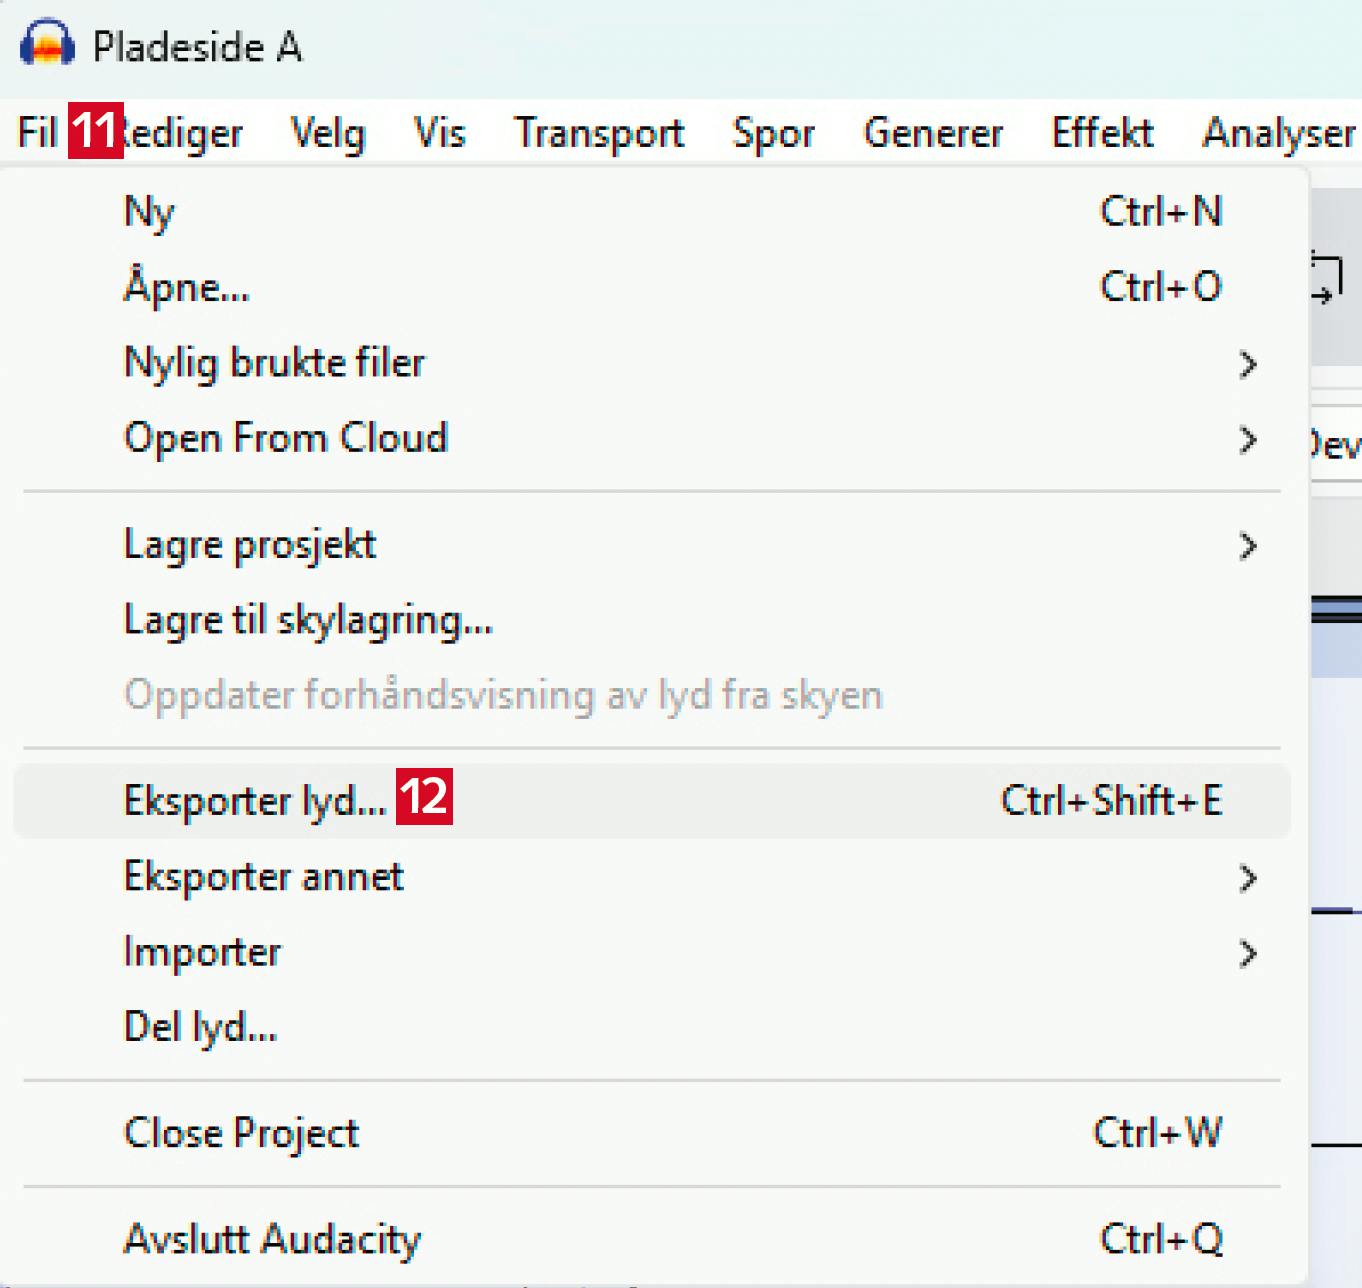Click the Audacity headphones logo icon
This screenshot has width=1362, height=1288.
coord(46,44)
